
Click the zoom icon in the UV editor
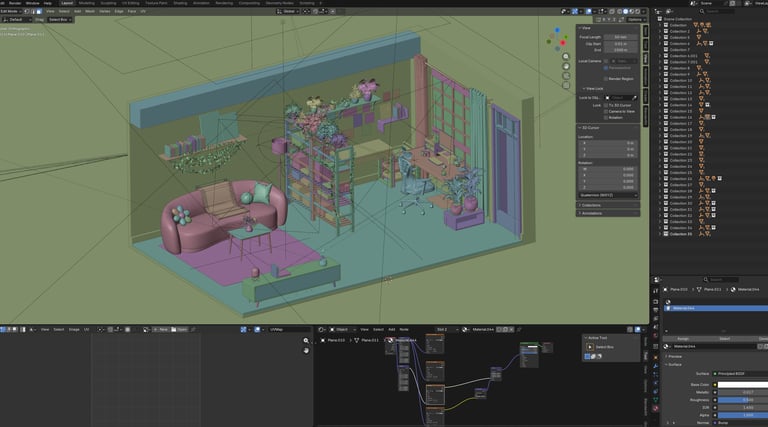pos(306,341)
